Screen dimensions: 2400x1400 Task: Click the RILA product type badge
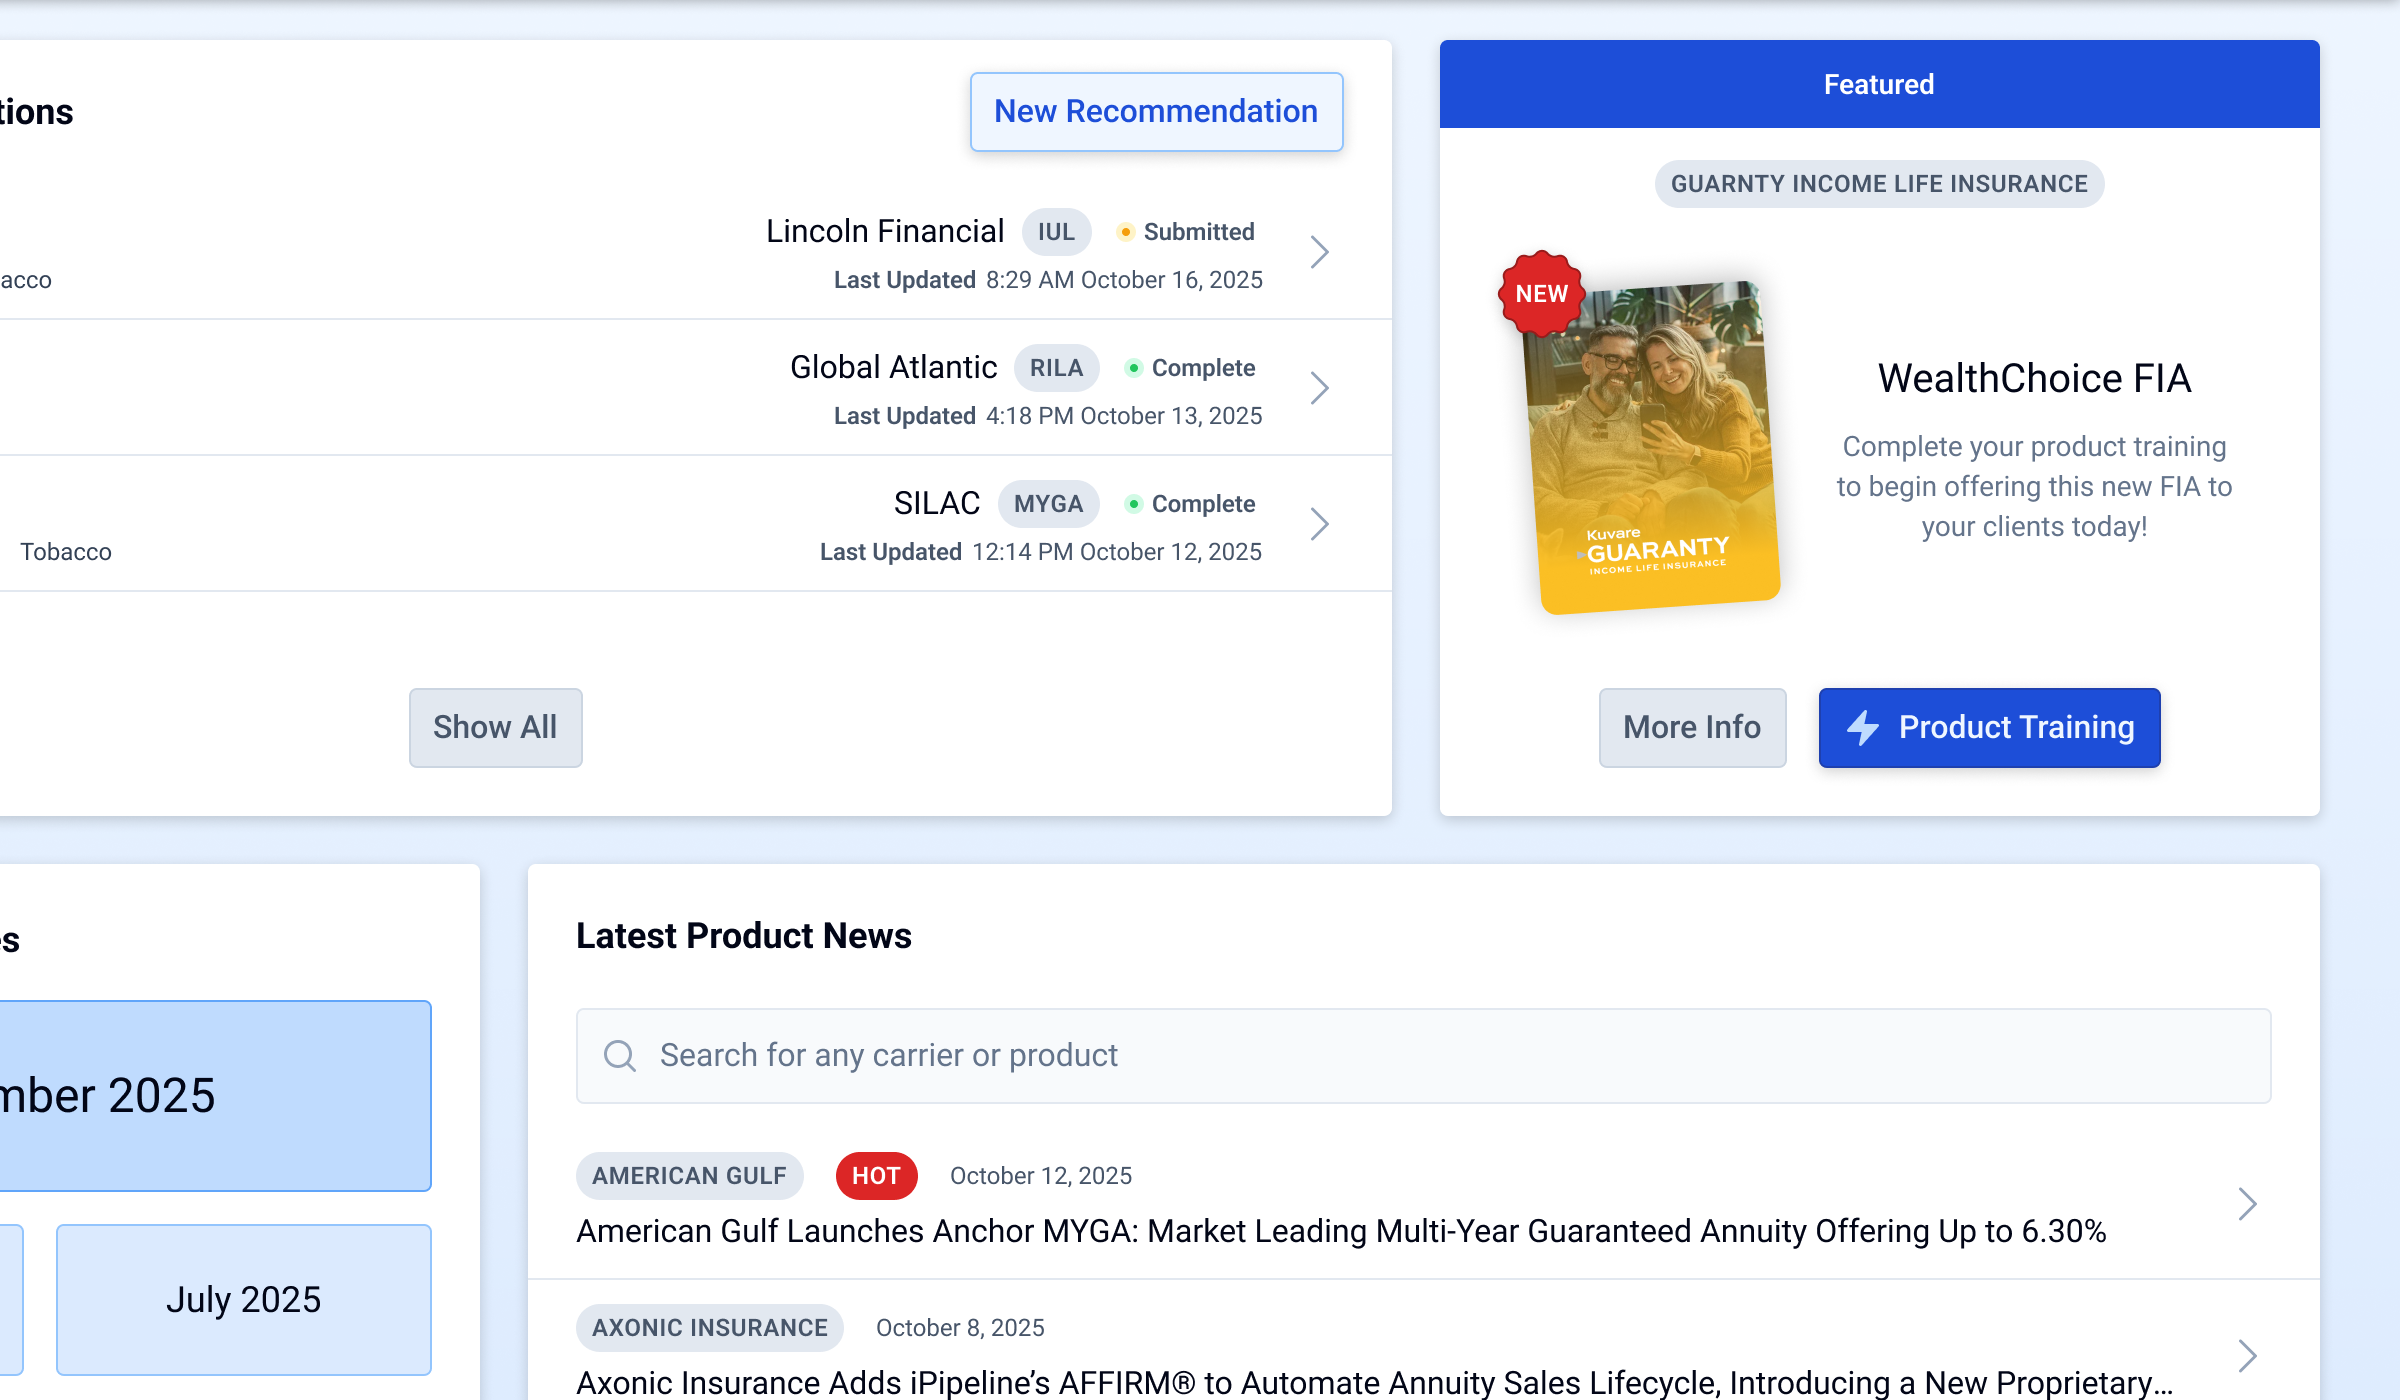1056,368
